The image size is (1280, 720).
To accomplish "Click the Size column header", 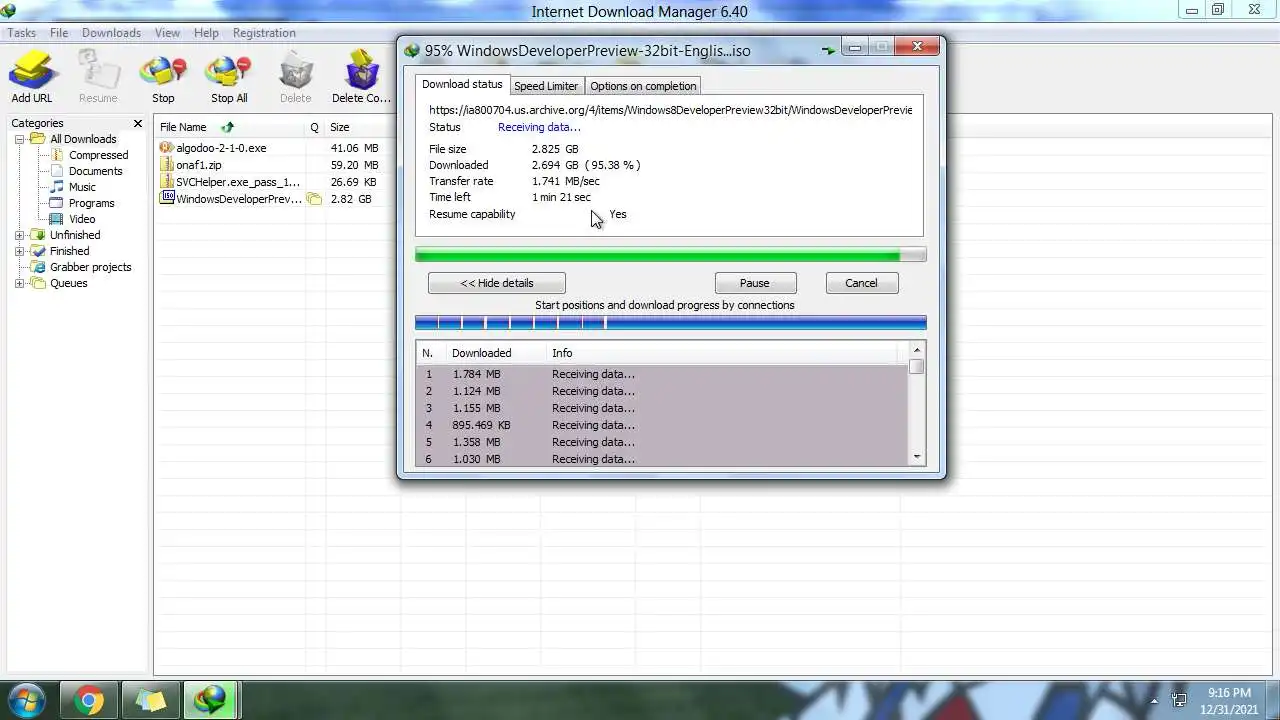I will click(x=340, y=127).
